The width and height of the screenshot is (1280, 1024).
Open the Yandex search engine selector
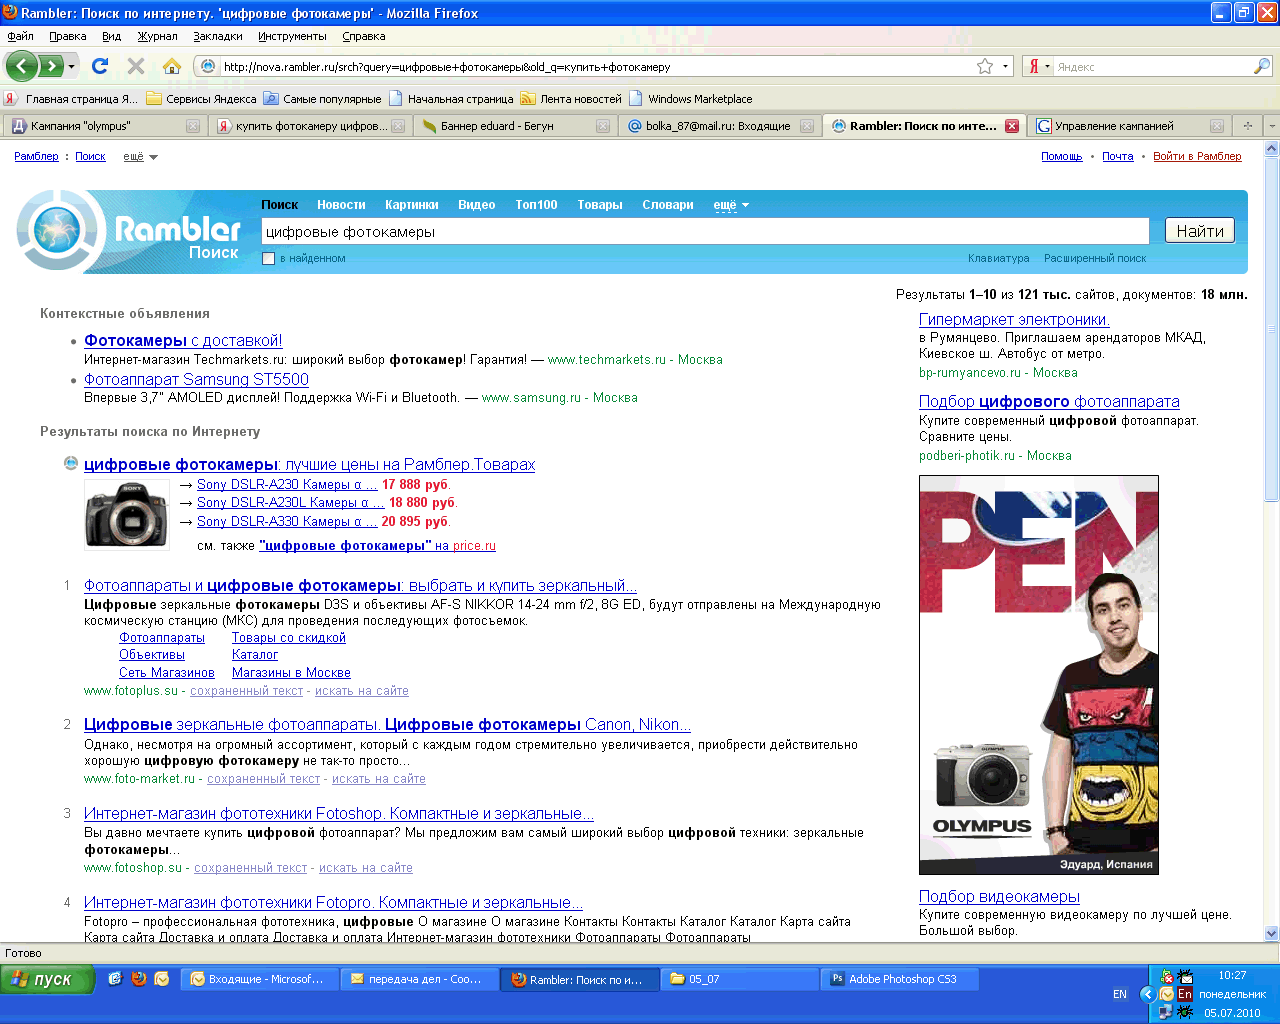[x=1040, y=67]
